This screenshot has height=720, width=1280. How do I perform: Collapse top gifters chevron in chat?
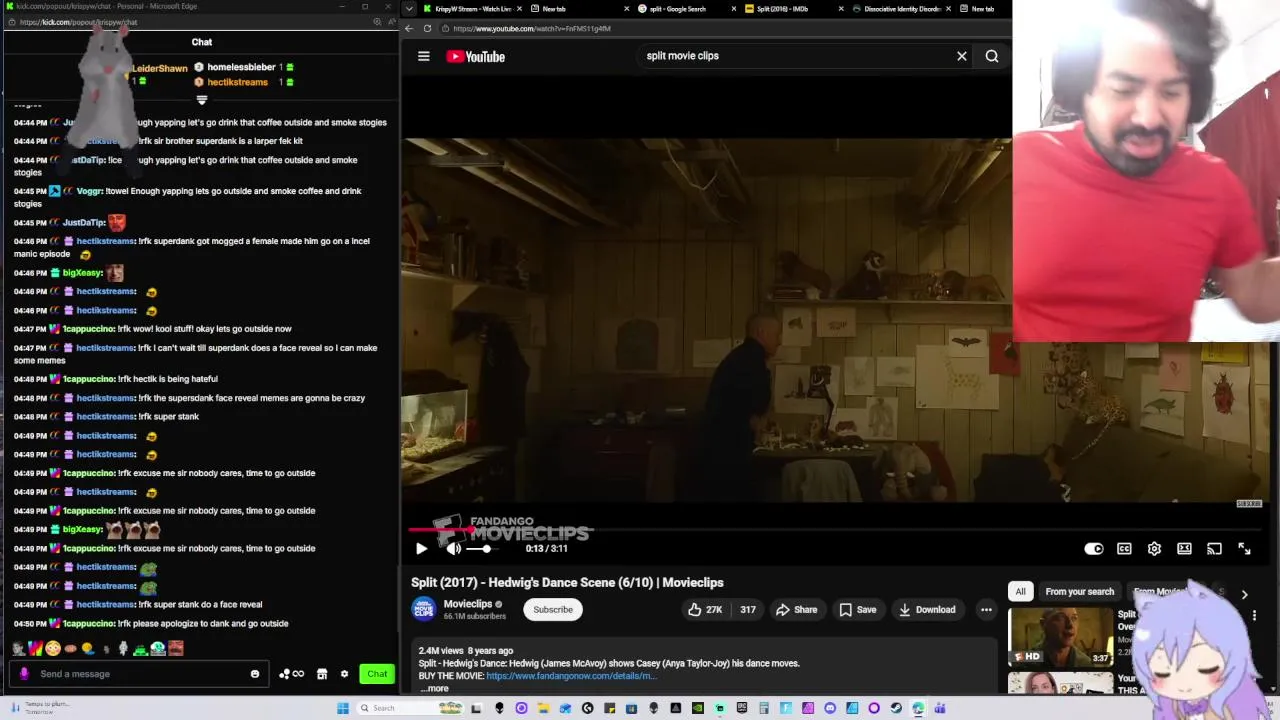[202, 100]
